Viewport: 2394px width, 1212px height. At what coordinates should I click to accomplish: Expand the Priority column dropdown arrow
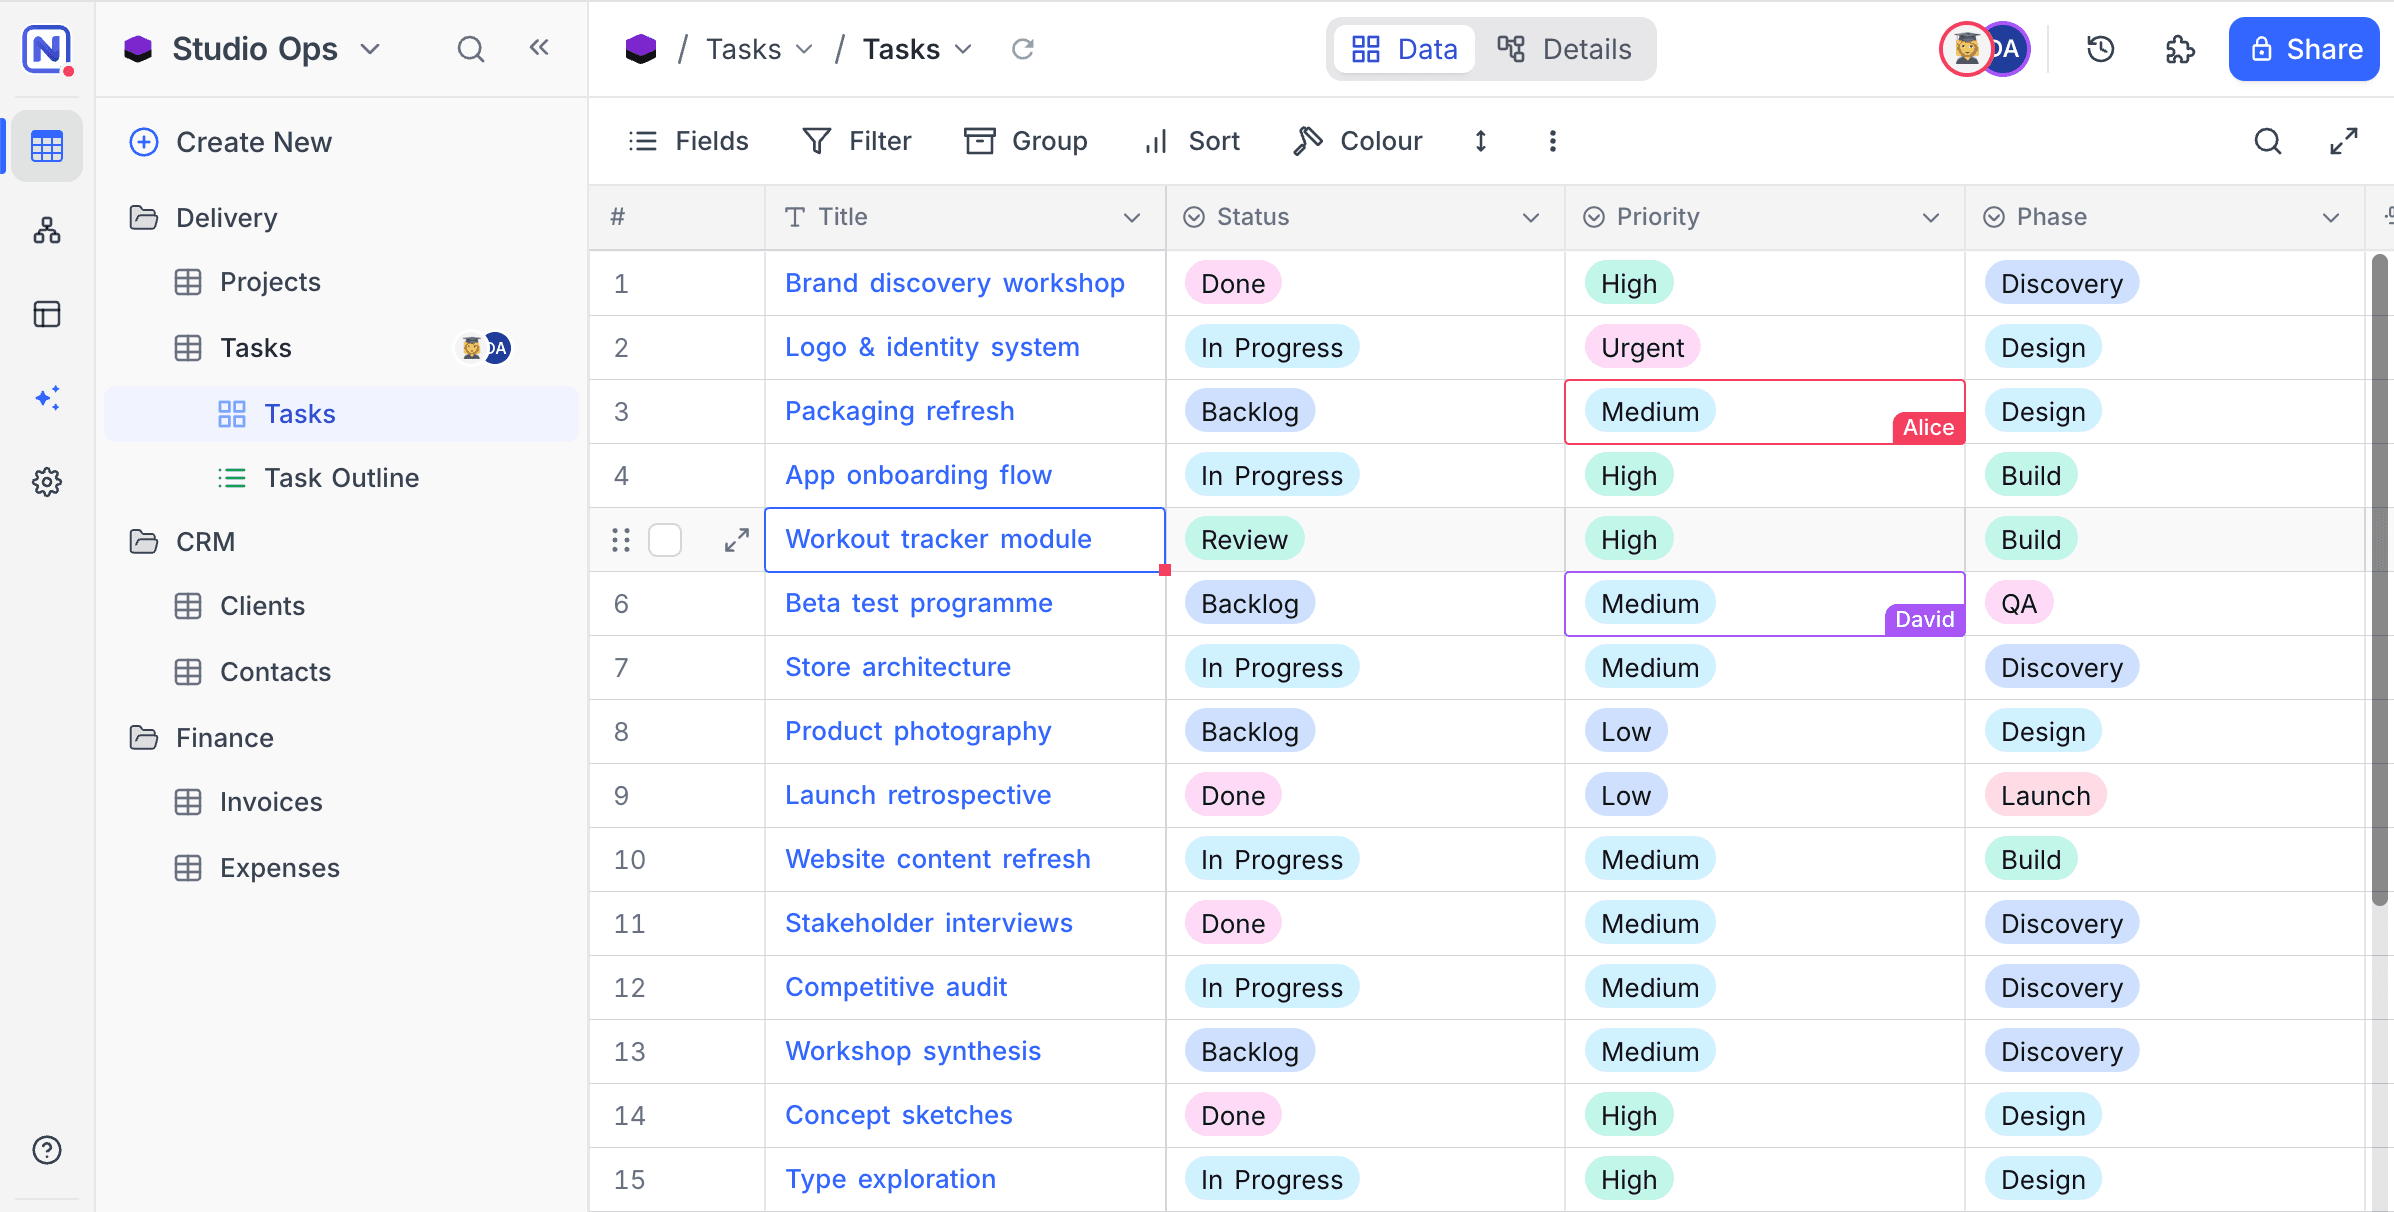(1930, 217)
